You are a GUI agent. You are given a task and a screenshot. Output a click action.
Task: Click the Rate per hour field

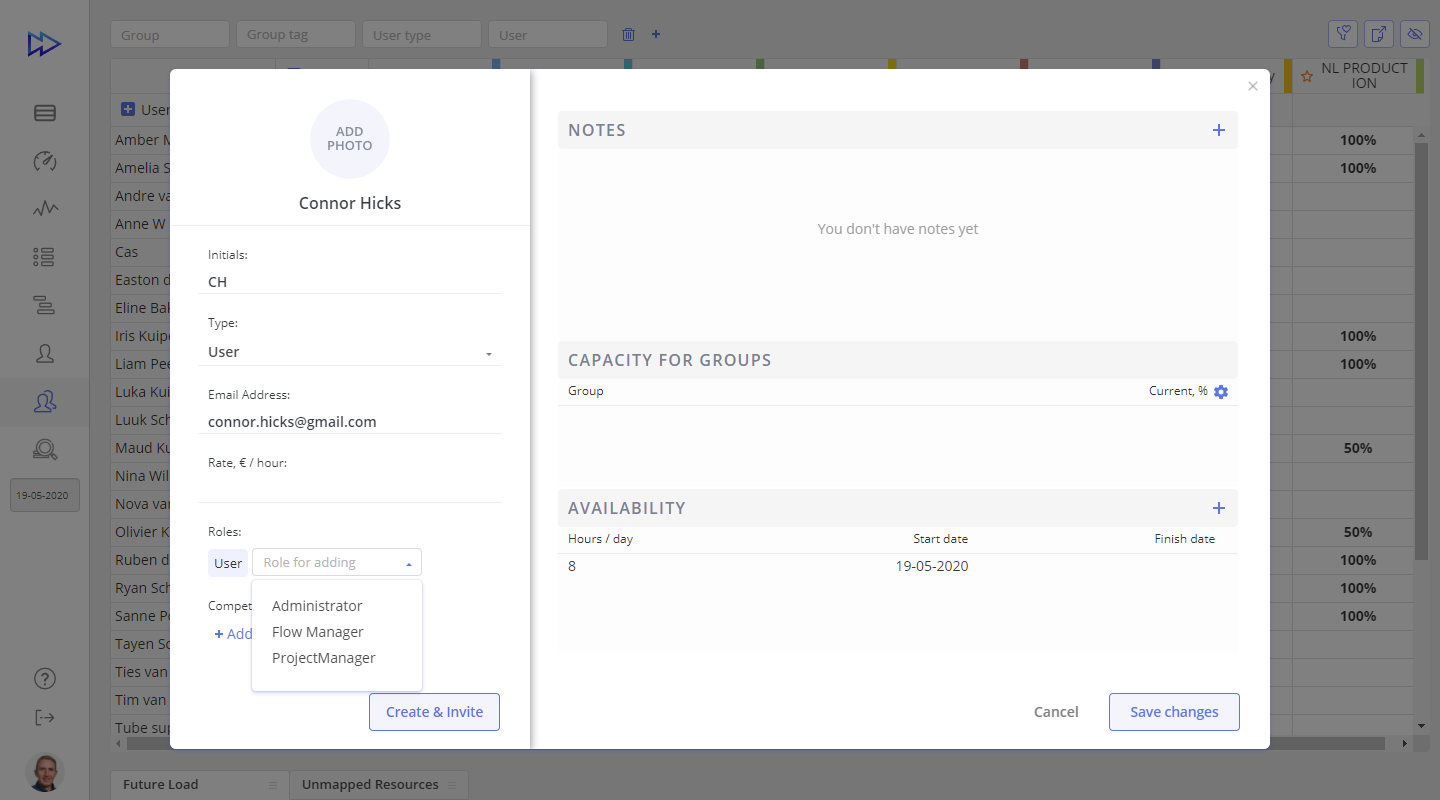pos(350,490)
